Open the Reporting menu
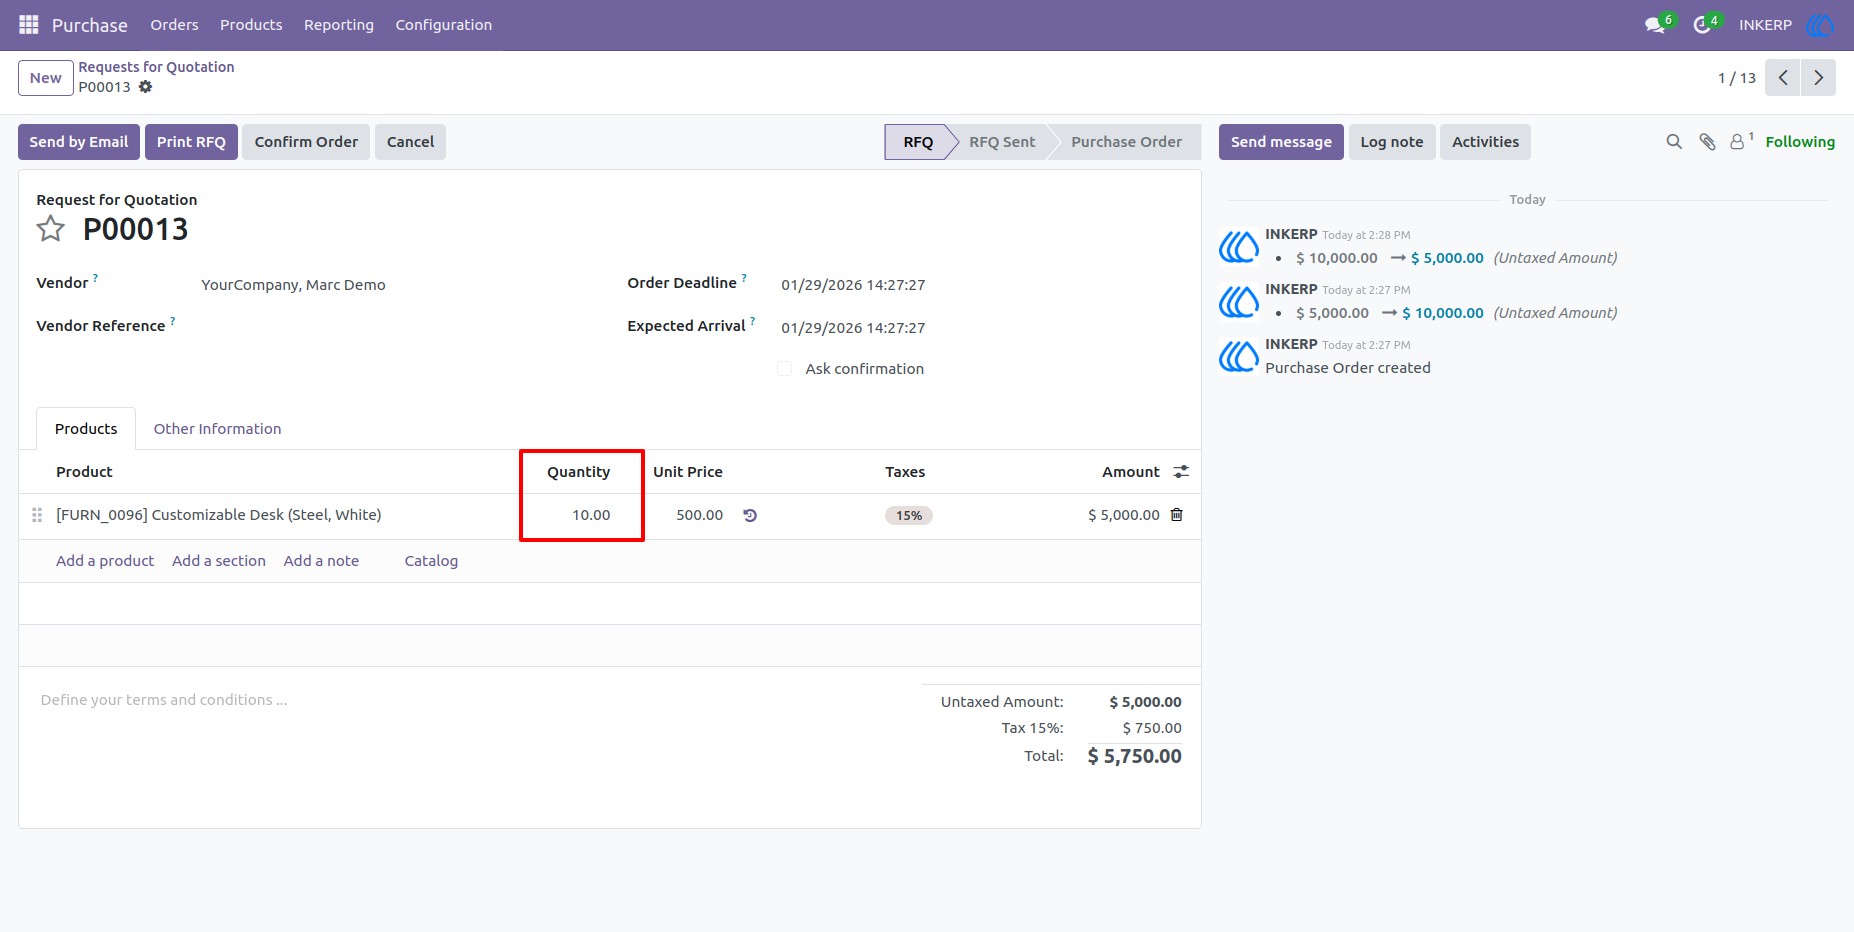1854x932 pixels. pos(339,25)
